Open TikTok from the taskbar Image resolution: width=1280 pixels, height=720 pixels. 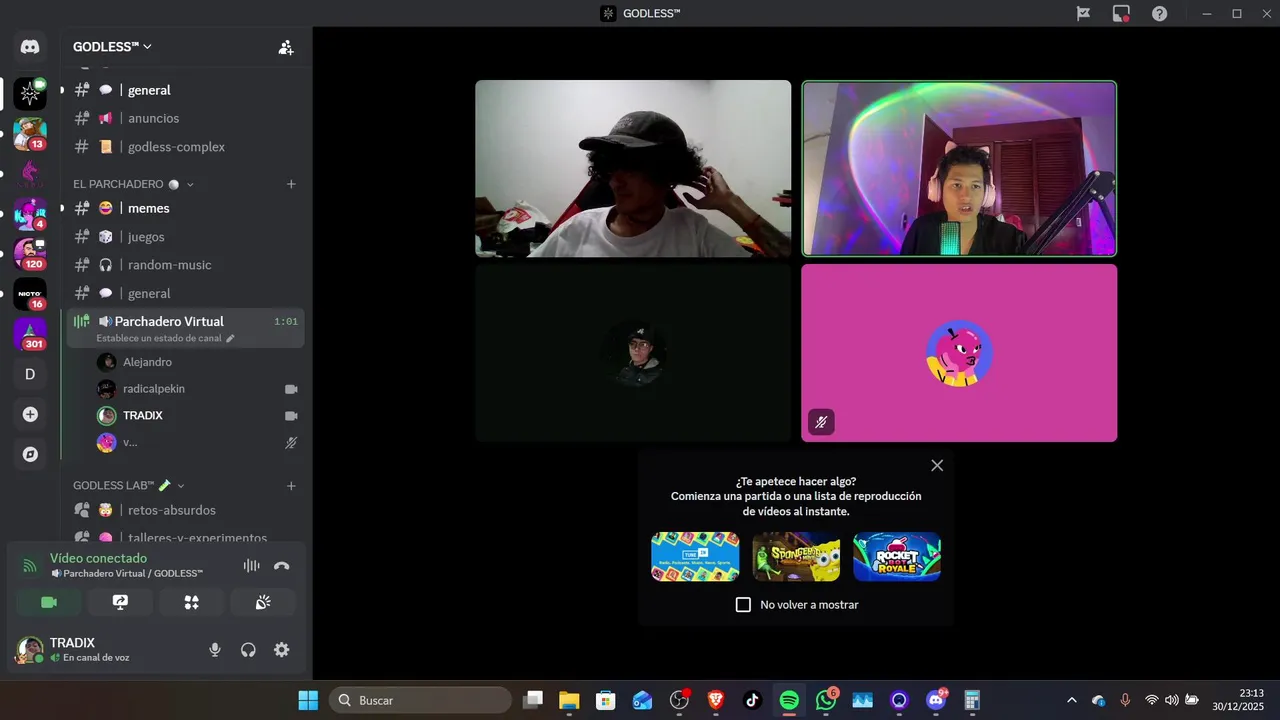pyautogui.click(x=752, y=700)
